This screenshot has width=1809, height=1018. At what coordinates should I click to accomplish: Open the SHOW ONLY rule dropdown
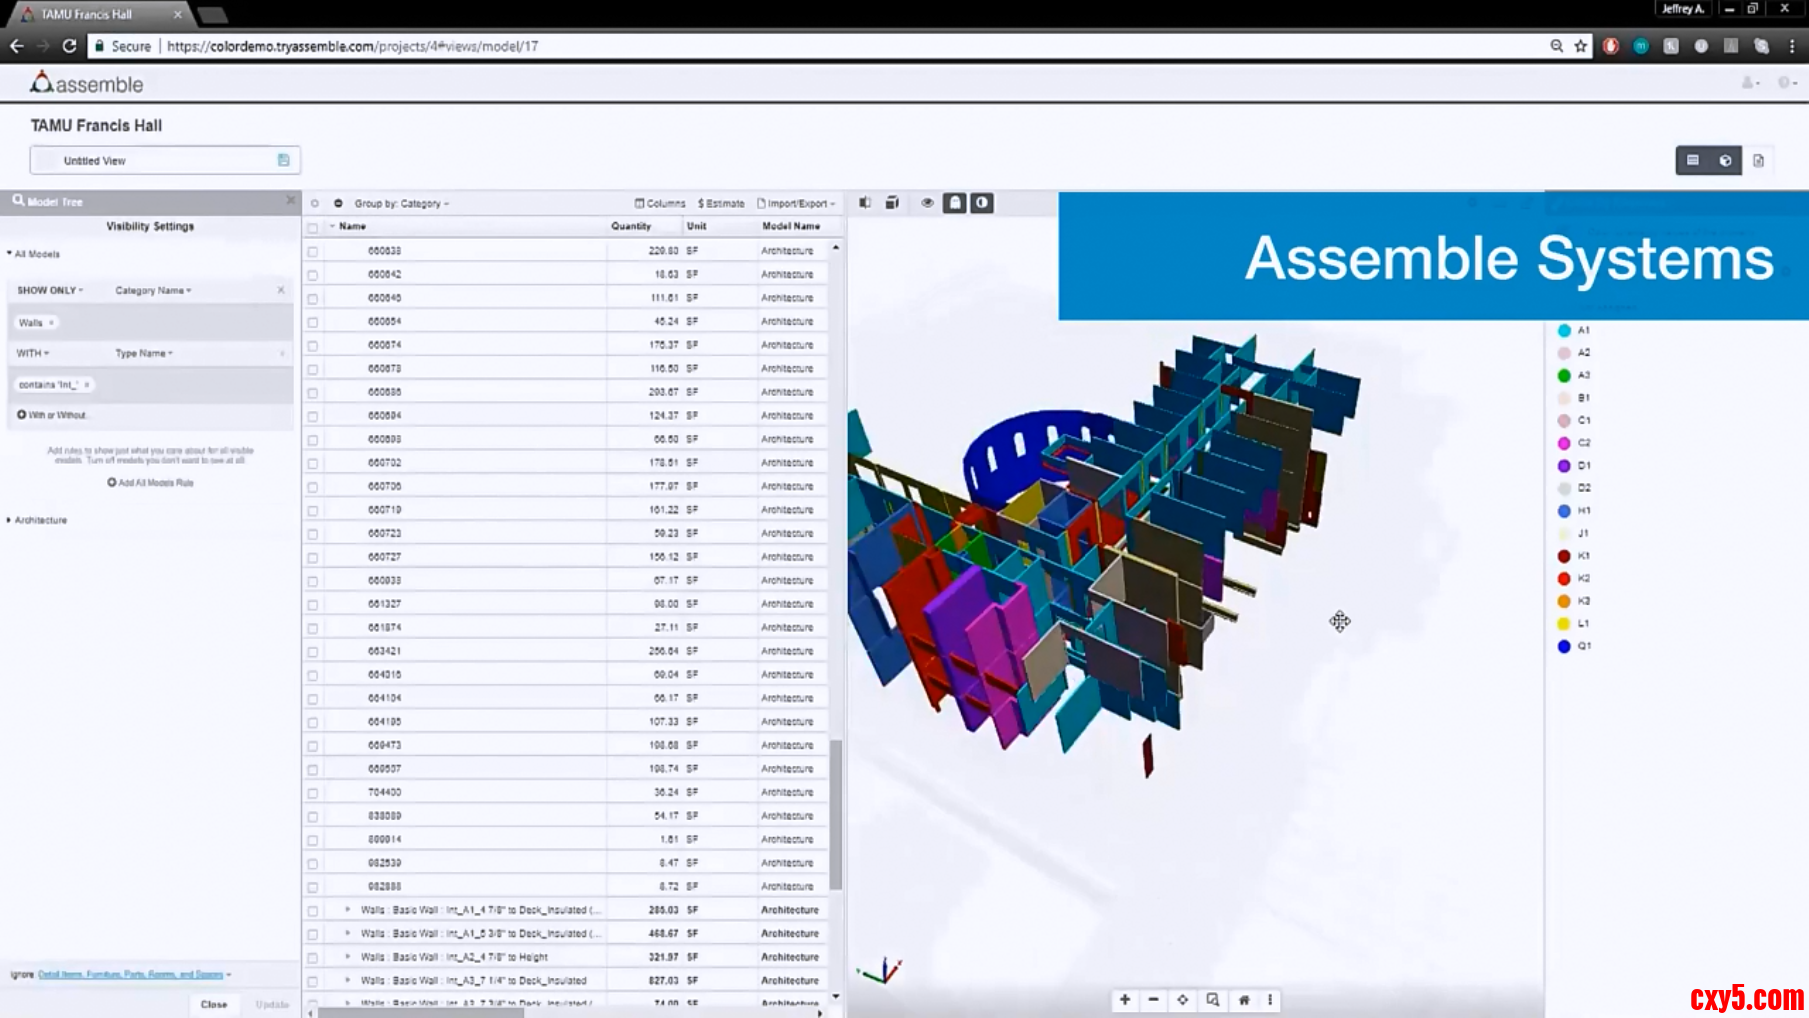(50, 290)
